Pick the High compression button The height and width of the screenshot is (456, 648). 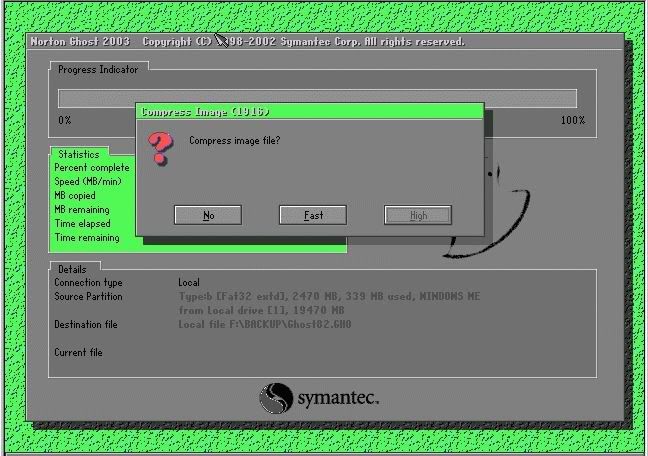click(x=418, y=215)
